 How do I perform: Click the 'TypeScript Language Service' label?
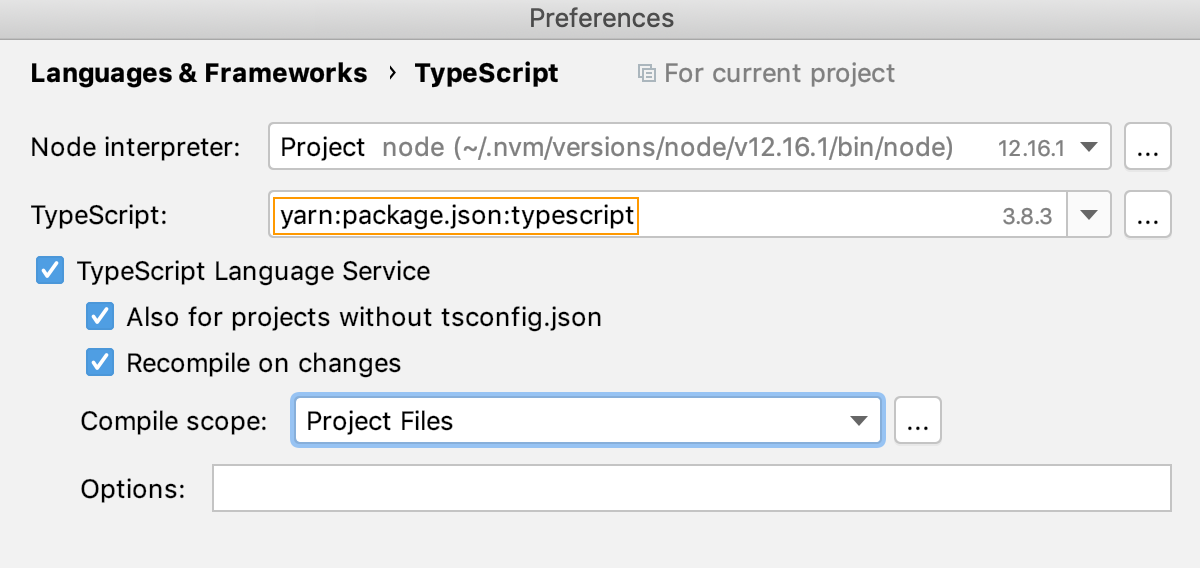pos(253,271)
